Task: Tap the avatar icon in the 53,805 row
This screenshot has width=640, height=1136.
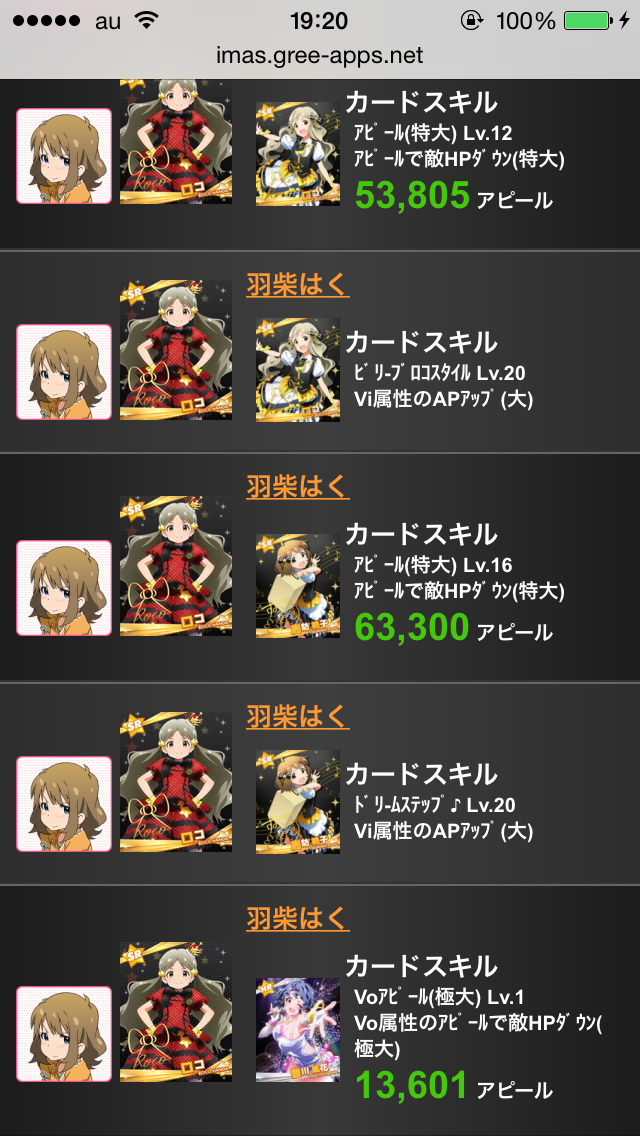Action: coord(64,156)
